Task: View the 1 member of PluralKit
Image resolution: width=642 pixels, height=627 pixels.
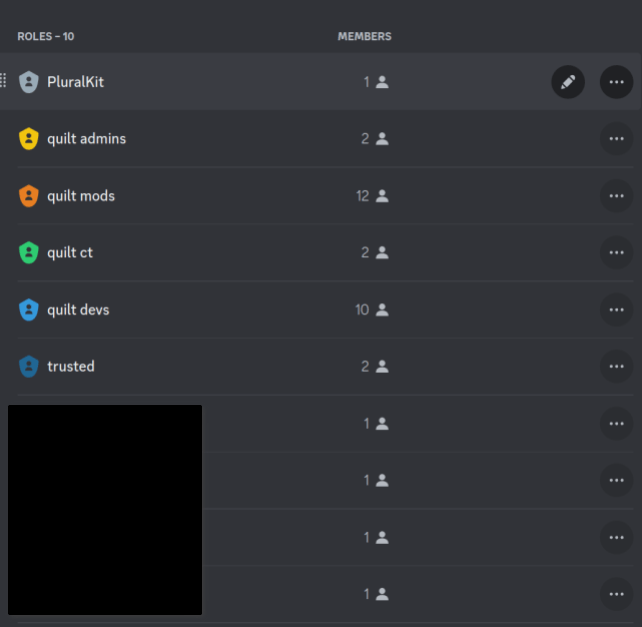Action: 376,82
